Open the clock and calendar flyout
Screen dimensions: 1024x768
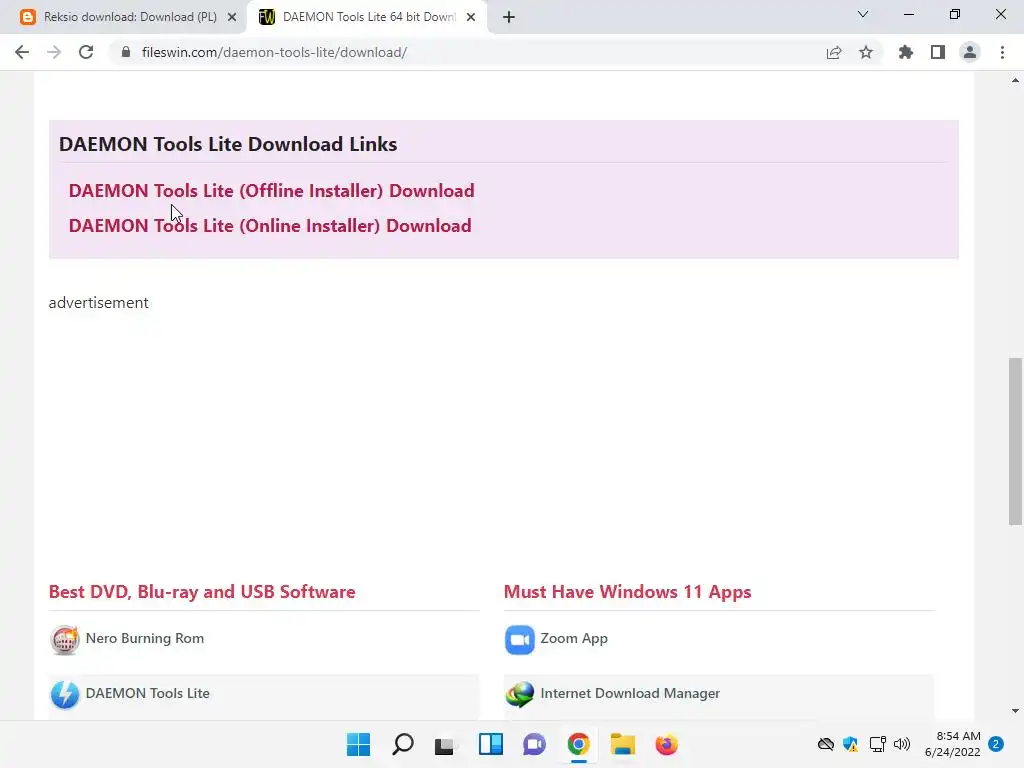pos(952,744)
